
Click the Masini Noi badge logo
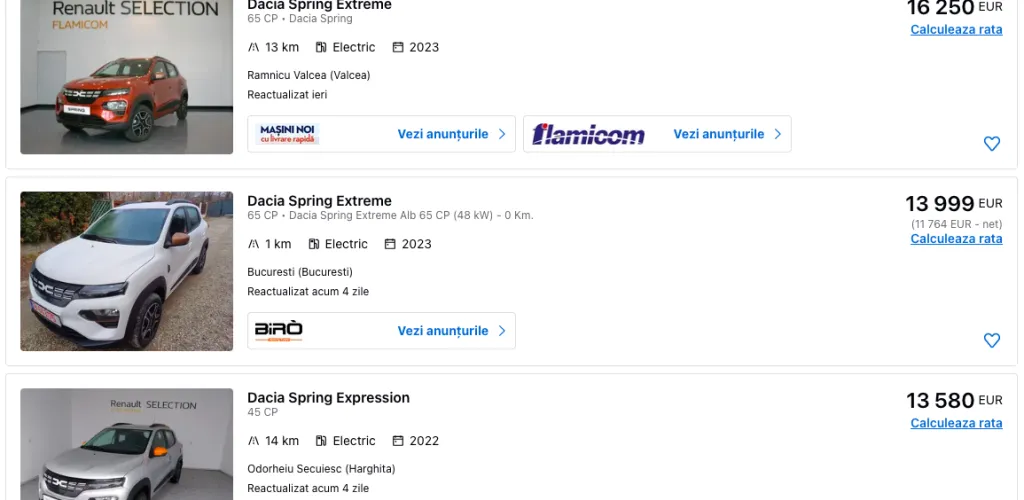(288, 134)
